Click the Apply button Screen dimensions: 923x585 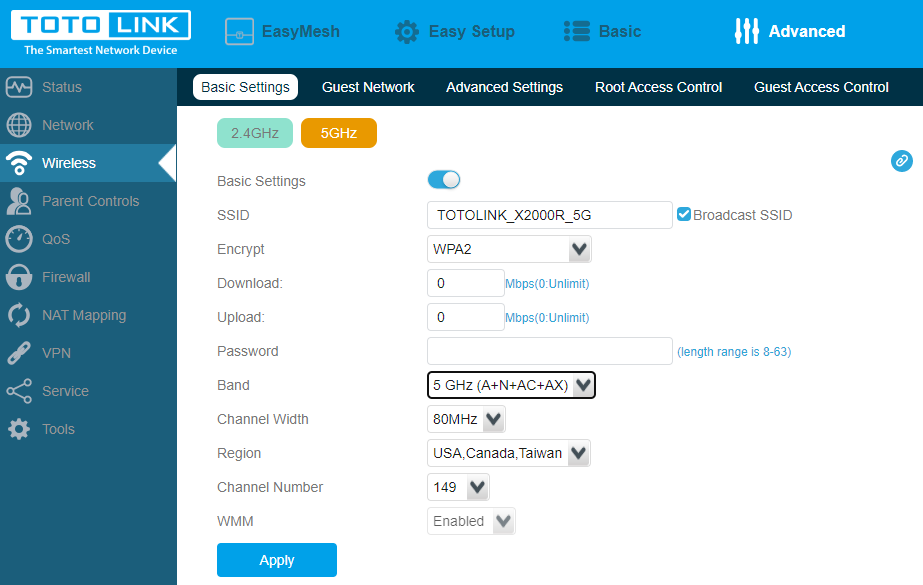coord(277,560)
